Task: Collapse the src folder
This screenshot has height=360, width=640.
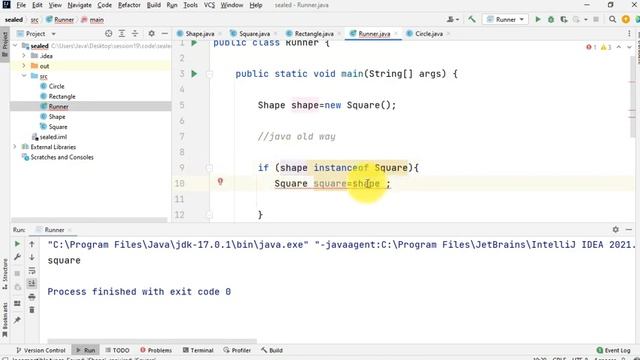Action: coord(24,76)
